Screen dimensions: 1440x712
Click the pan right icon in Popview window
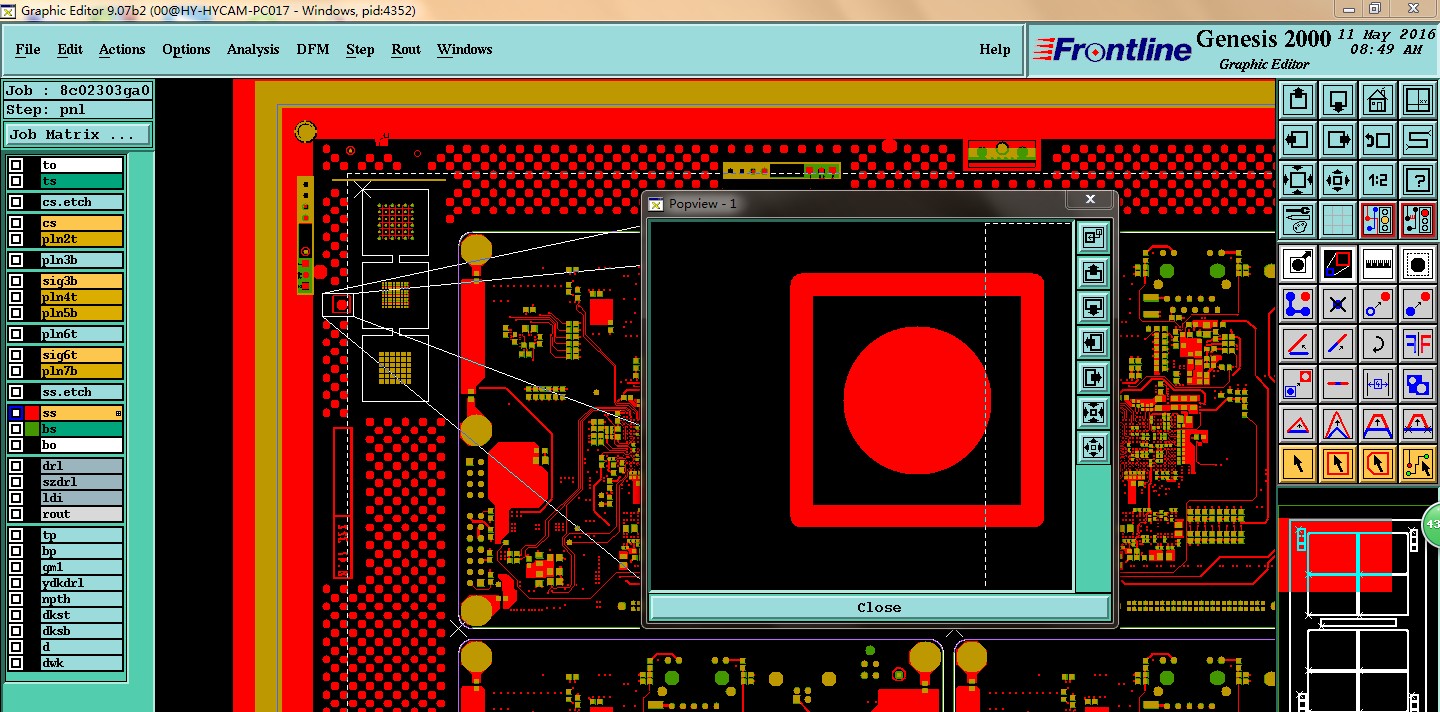pos(1093,378)
